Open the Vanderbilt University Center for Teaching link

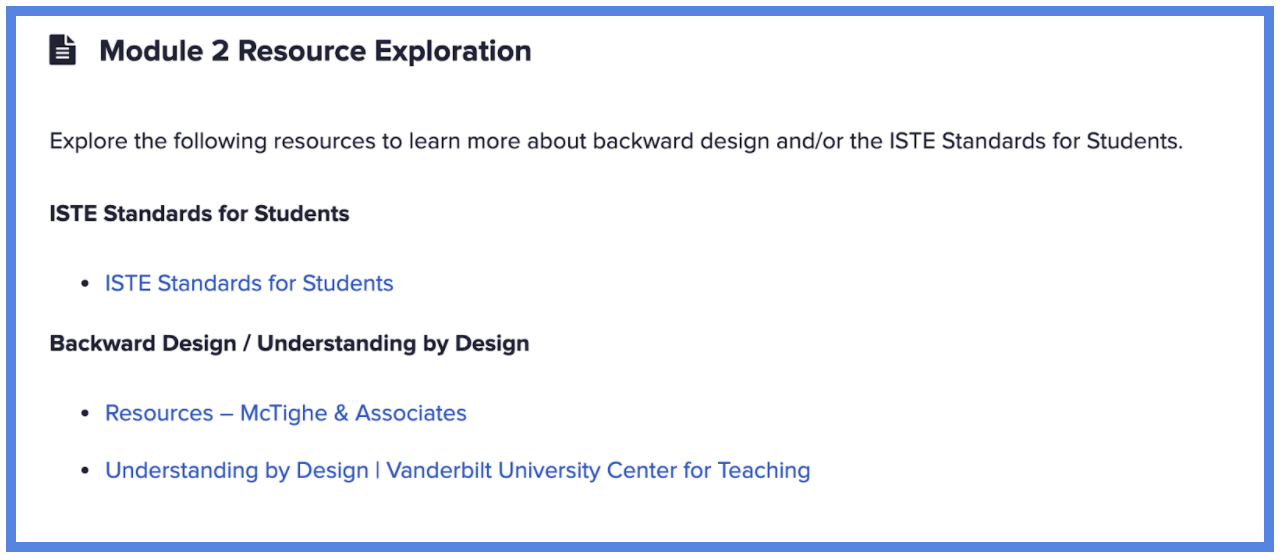click(458, 470)
